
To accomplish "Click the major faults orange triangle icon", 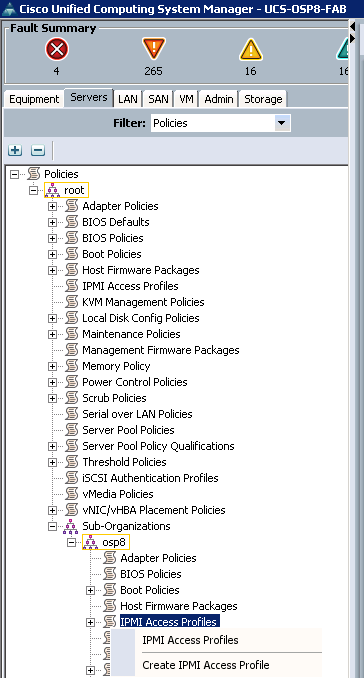I will (153, 48).
